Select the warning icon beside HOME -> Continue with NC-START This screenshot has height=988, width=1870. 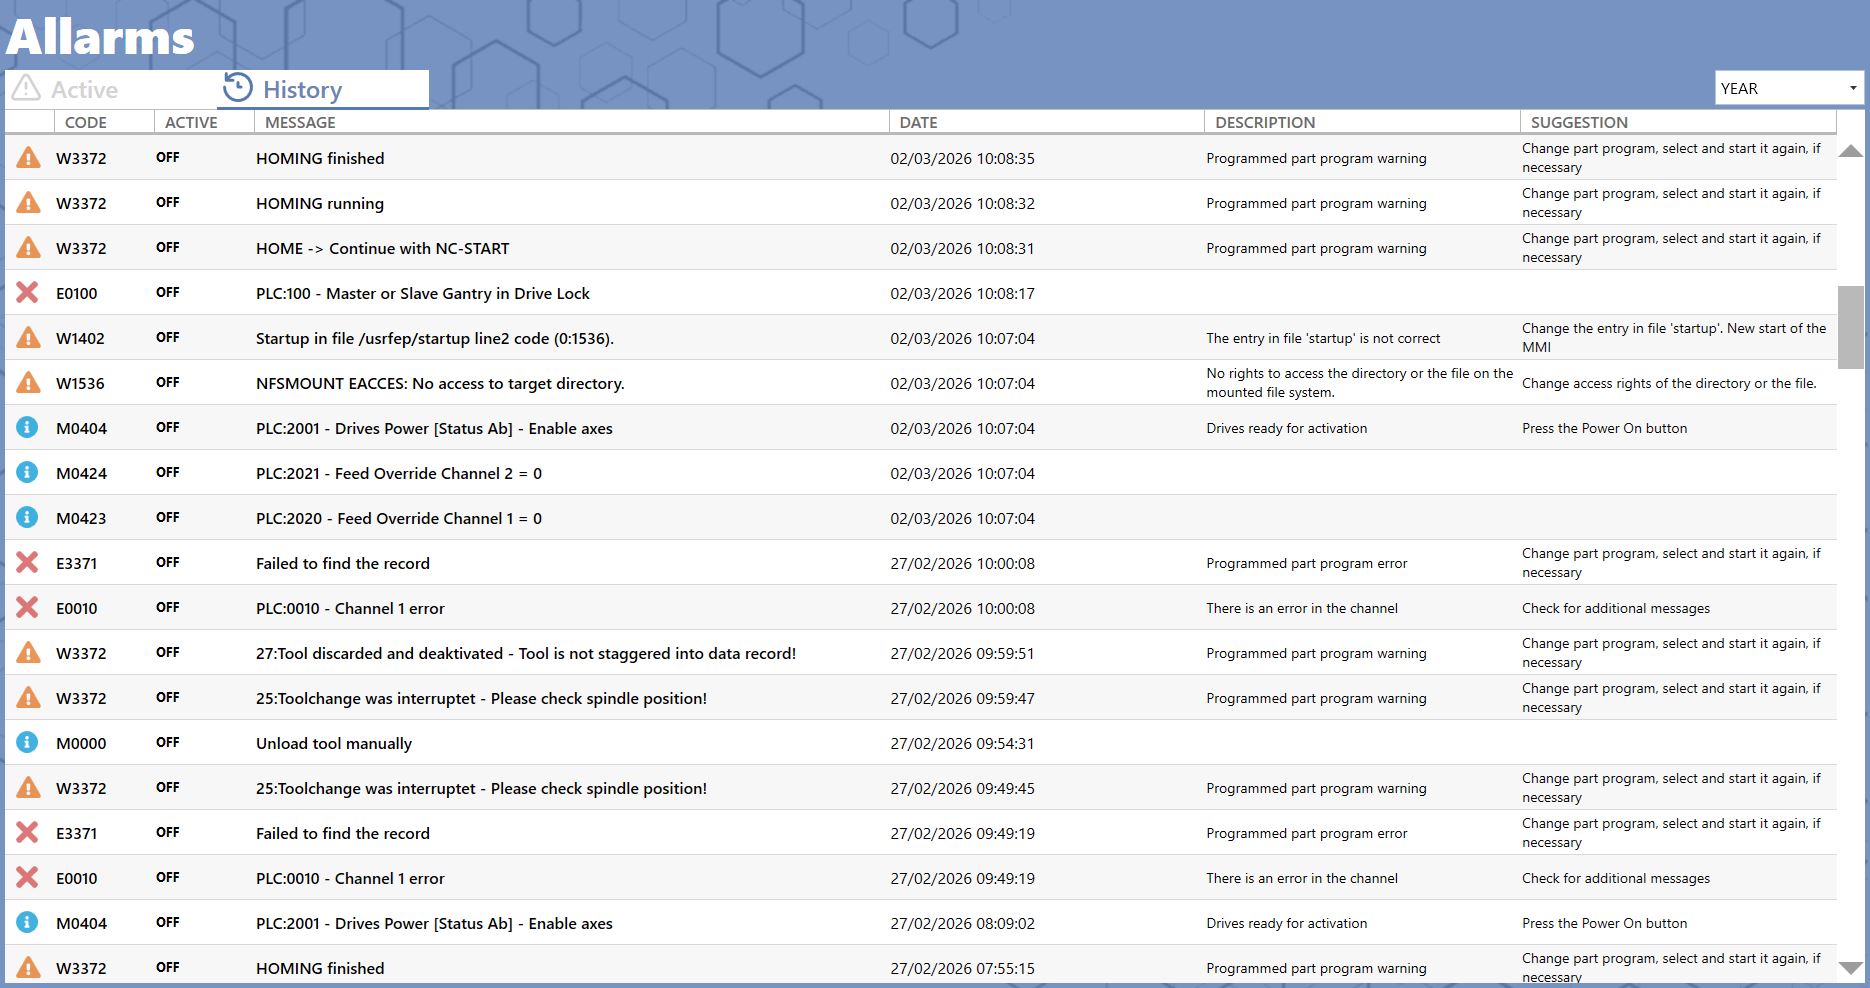28,248
